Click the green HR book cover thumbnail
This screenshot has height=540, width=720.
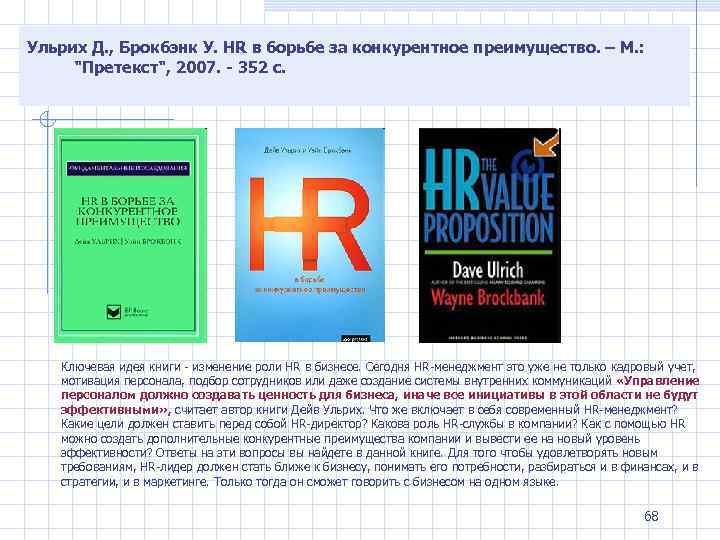pyautogui.click(x=130, y=235)
